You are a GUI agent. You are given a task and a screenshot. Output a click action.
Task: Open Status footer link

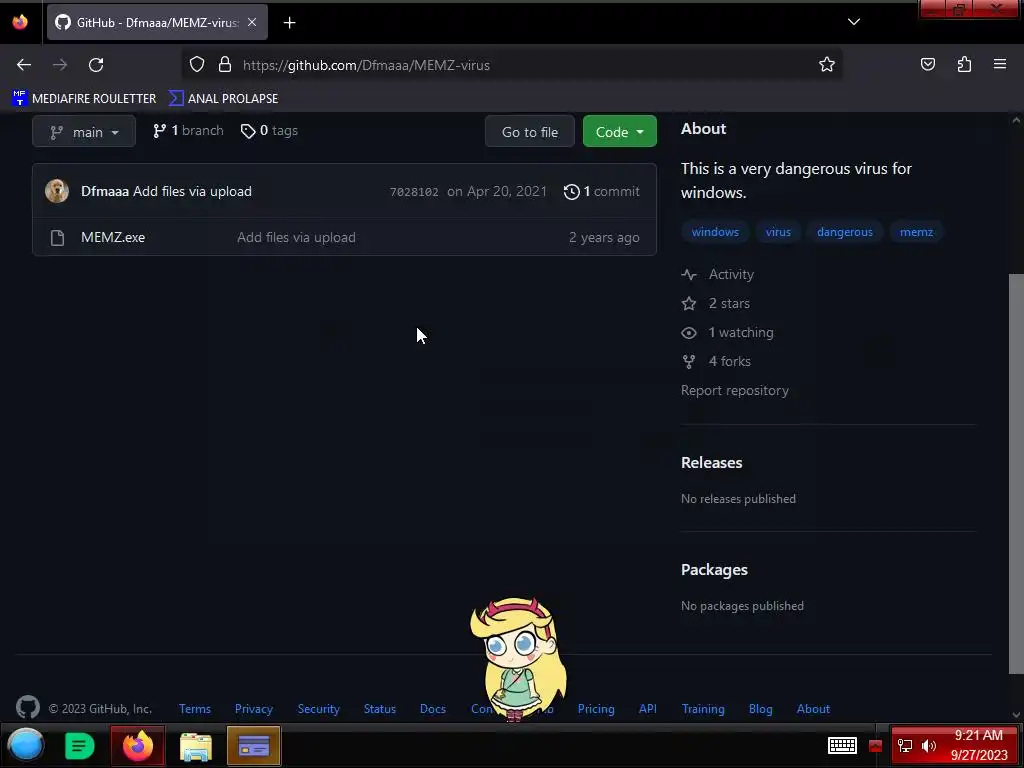click(x=379, y=709)
